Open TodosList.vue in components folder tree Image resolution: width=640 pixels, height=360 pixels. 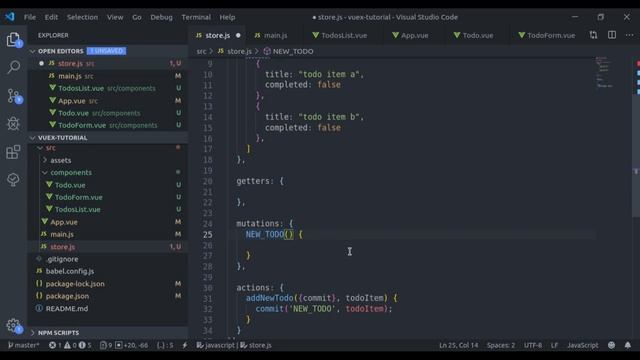coord(108,209)
